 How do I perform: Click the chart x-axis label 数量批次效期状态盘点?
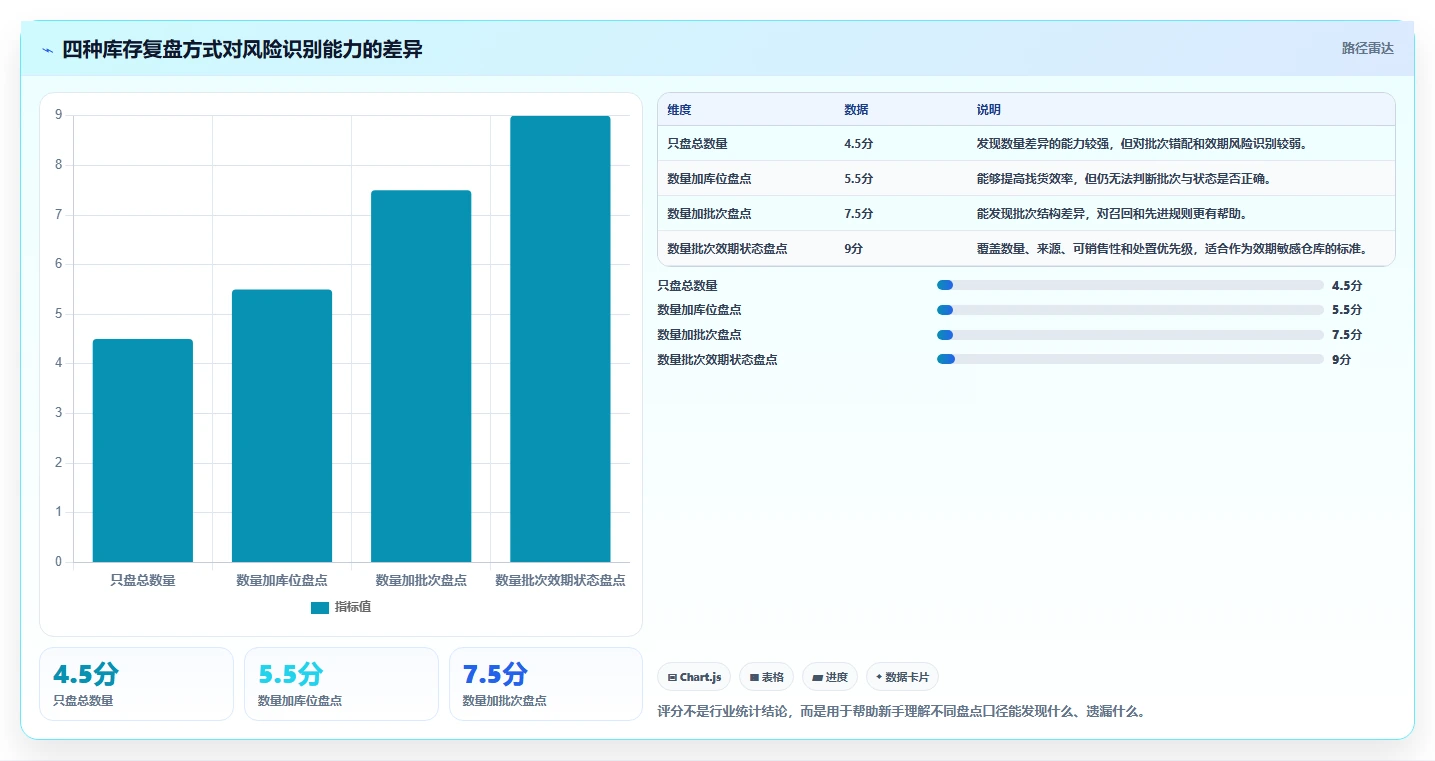(x=560, y=580)
